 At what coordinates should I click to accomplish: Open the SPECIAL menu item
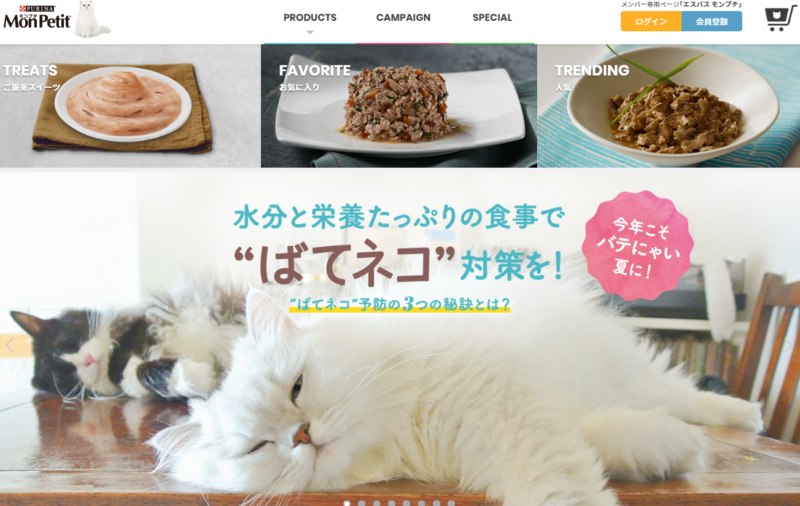(x=492, y=17)
